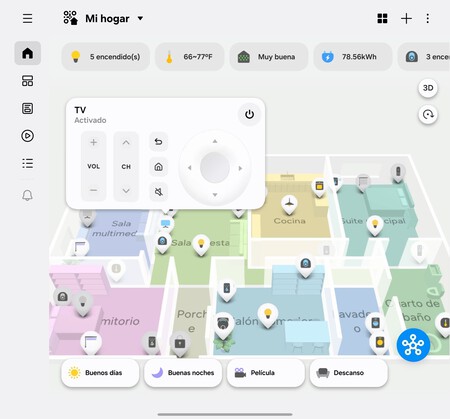Tap the D-pad down arrow
The height and width of the screenshot is (419, 450).
tap(215, 195)
